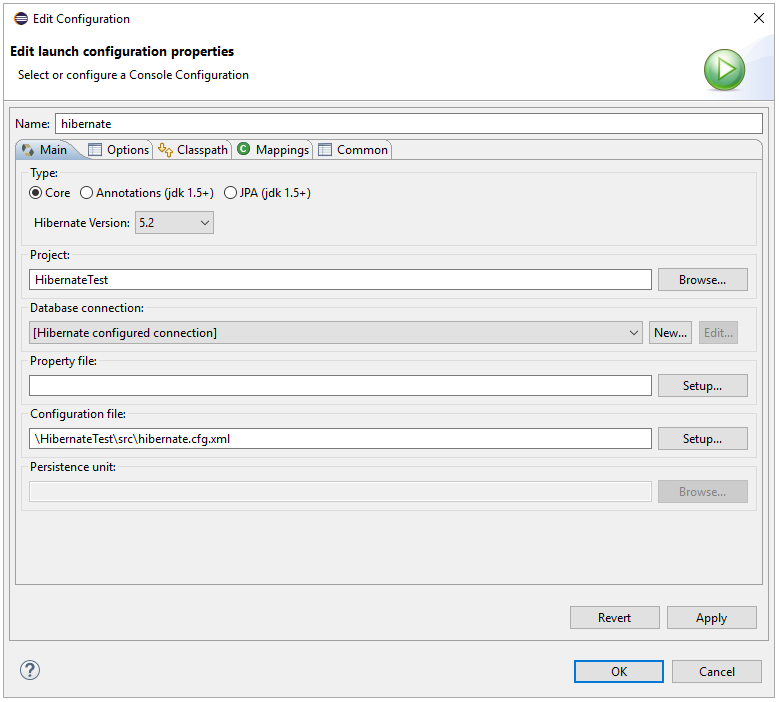The width and height of the screenshot is (779, 702).
Task: Click the Eclipse icon in title bar
Action: coord(20,19)
